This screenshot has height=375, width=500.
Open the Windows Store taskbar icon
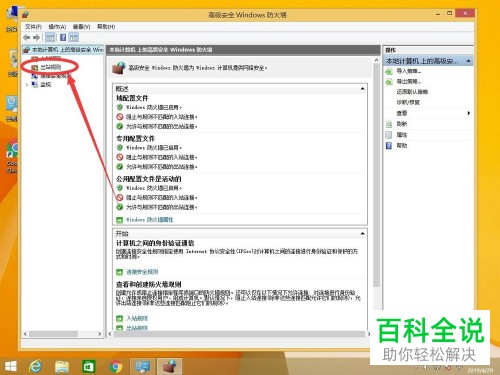click(89, 366)
